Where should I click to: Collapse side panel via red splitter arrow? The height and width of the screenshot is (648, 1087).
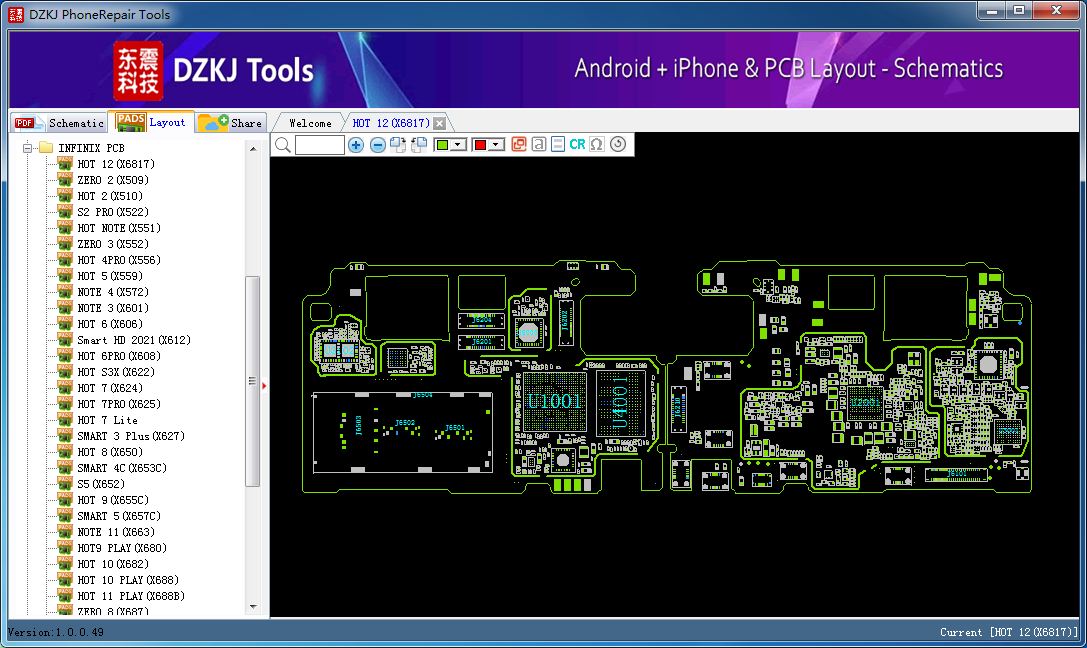point(264,385)
